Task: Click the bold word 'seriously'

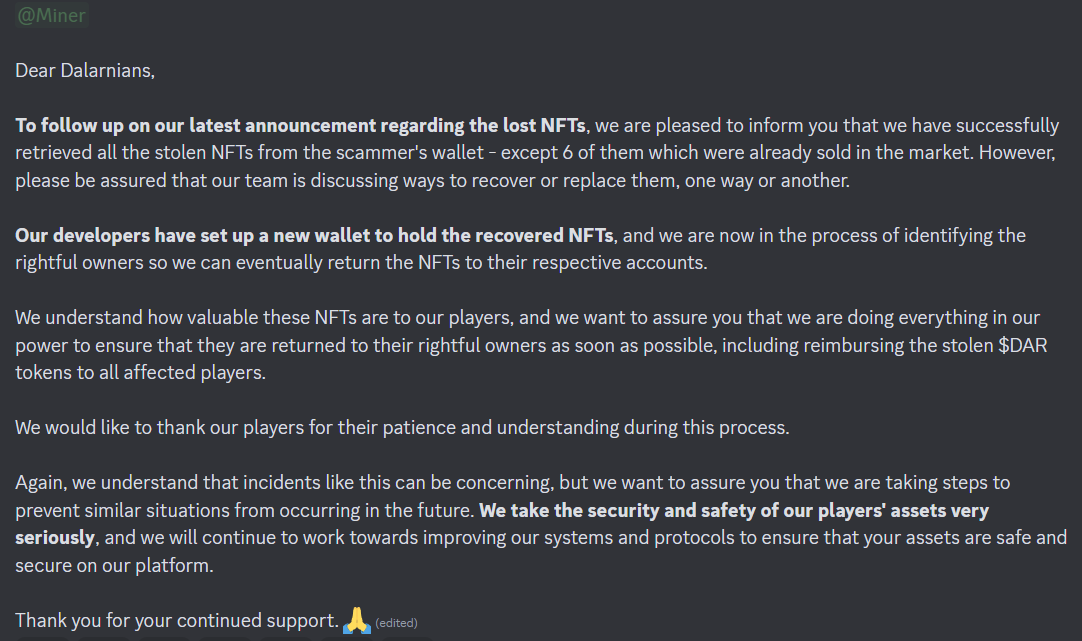Action: tap(55, 538)
